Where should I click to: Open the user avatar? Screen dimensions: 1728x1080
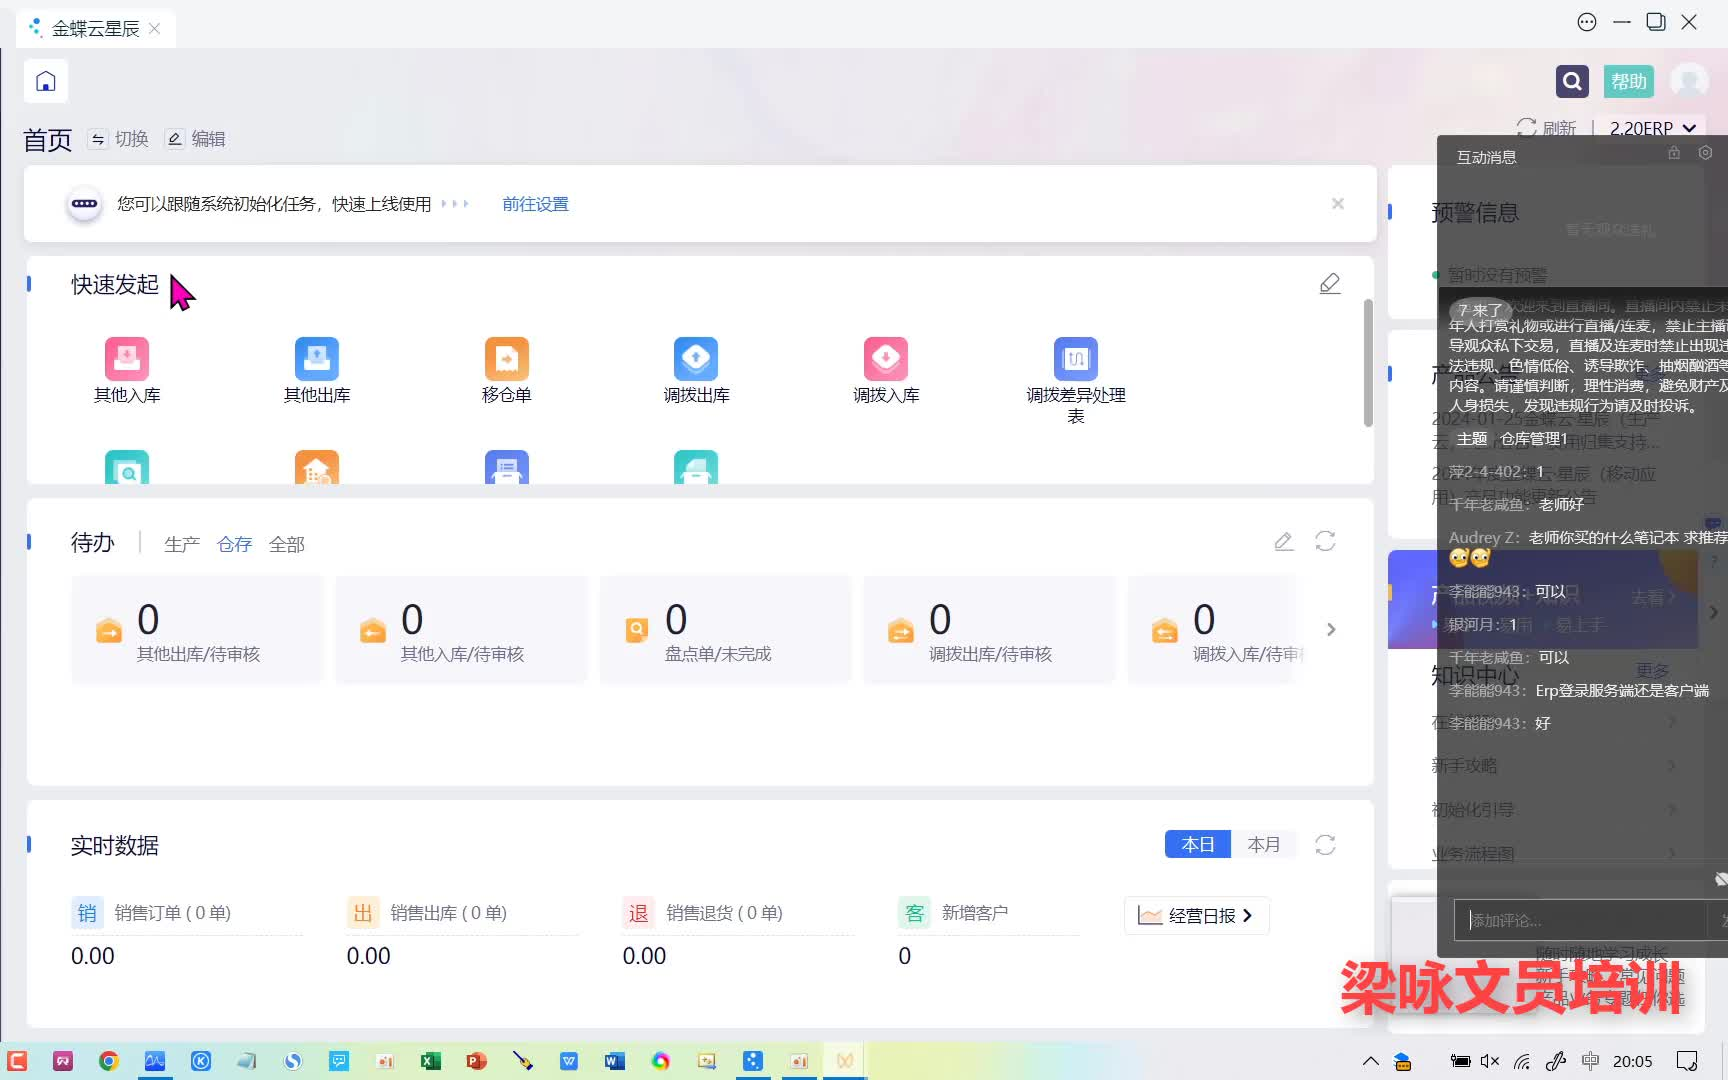point(1689,81)
